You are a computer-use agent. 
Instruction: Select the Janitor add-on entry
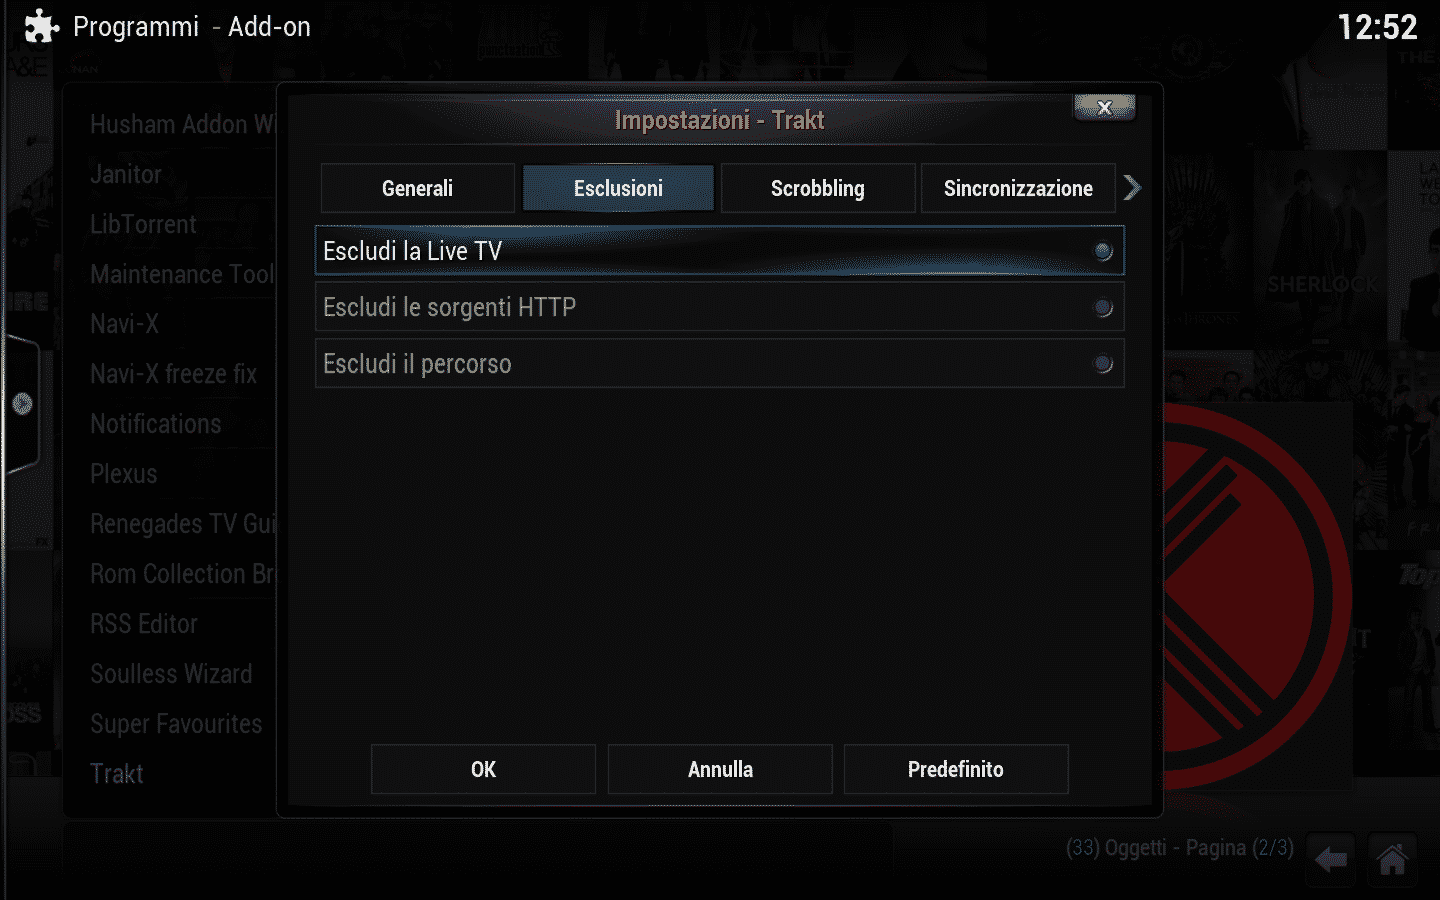126,174
